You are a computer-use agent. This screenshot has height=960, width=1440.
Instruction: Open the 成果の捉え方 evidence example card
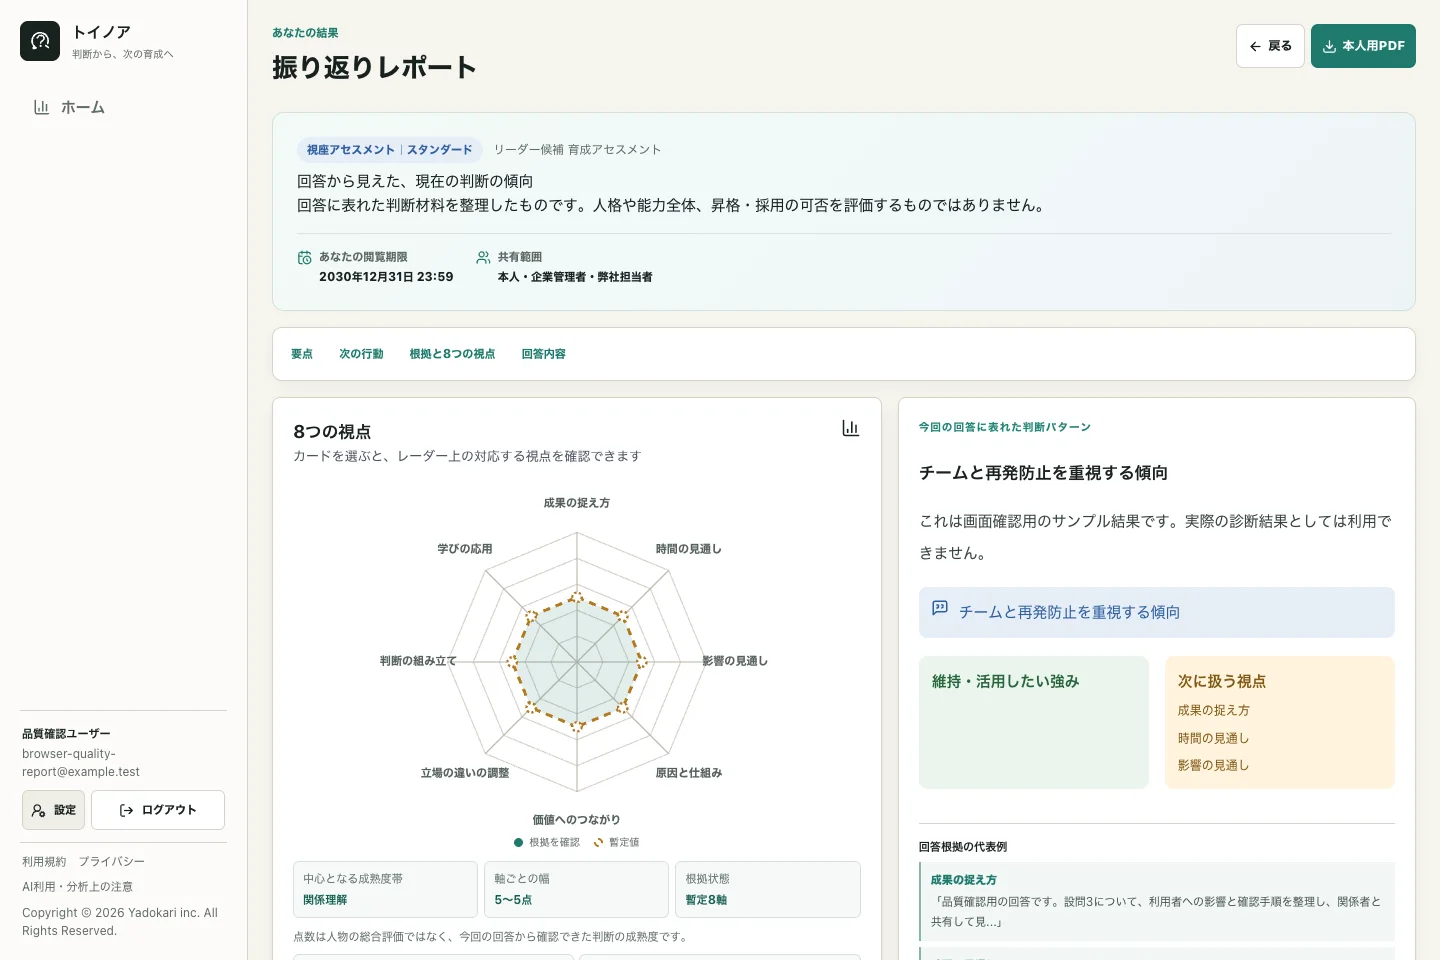click(1157, 901)
